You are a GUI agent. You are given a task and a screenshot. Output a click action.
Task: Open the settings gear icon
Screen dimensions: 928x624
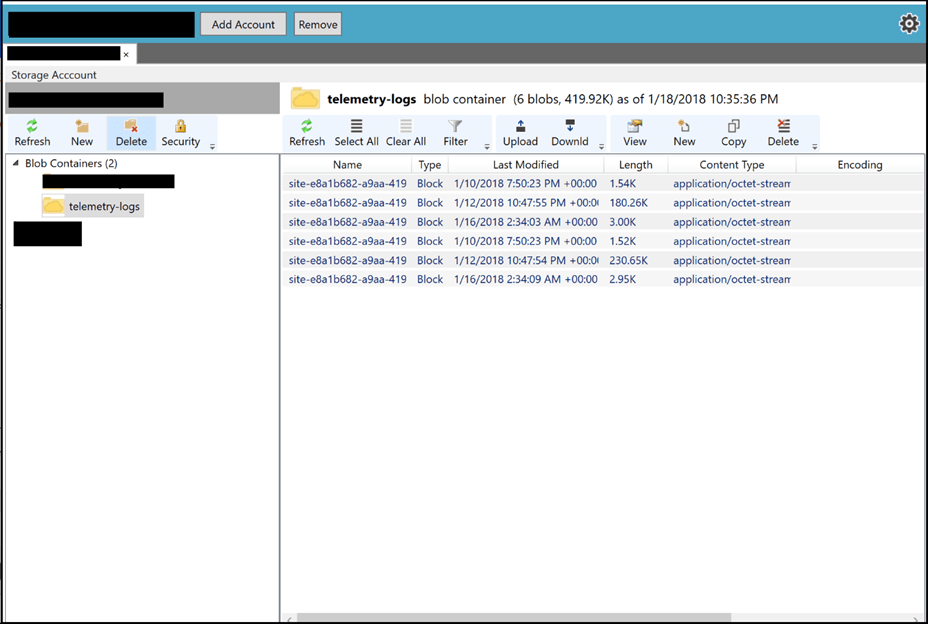pyautogui.click(x=909, y=24)
